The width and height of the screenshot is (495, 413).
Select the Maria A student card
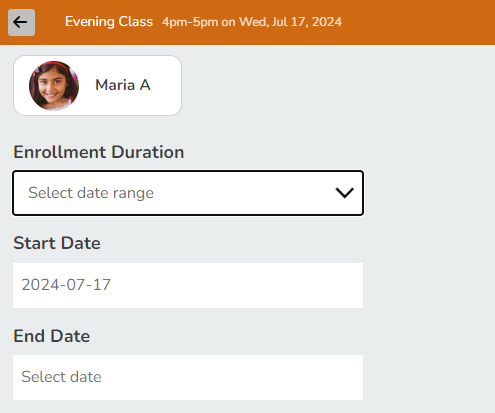pyautogui.click(x=97, y=85)
